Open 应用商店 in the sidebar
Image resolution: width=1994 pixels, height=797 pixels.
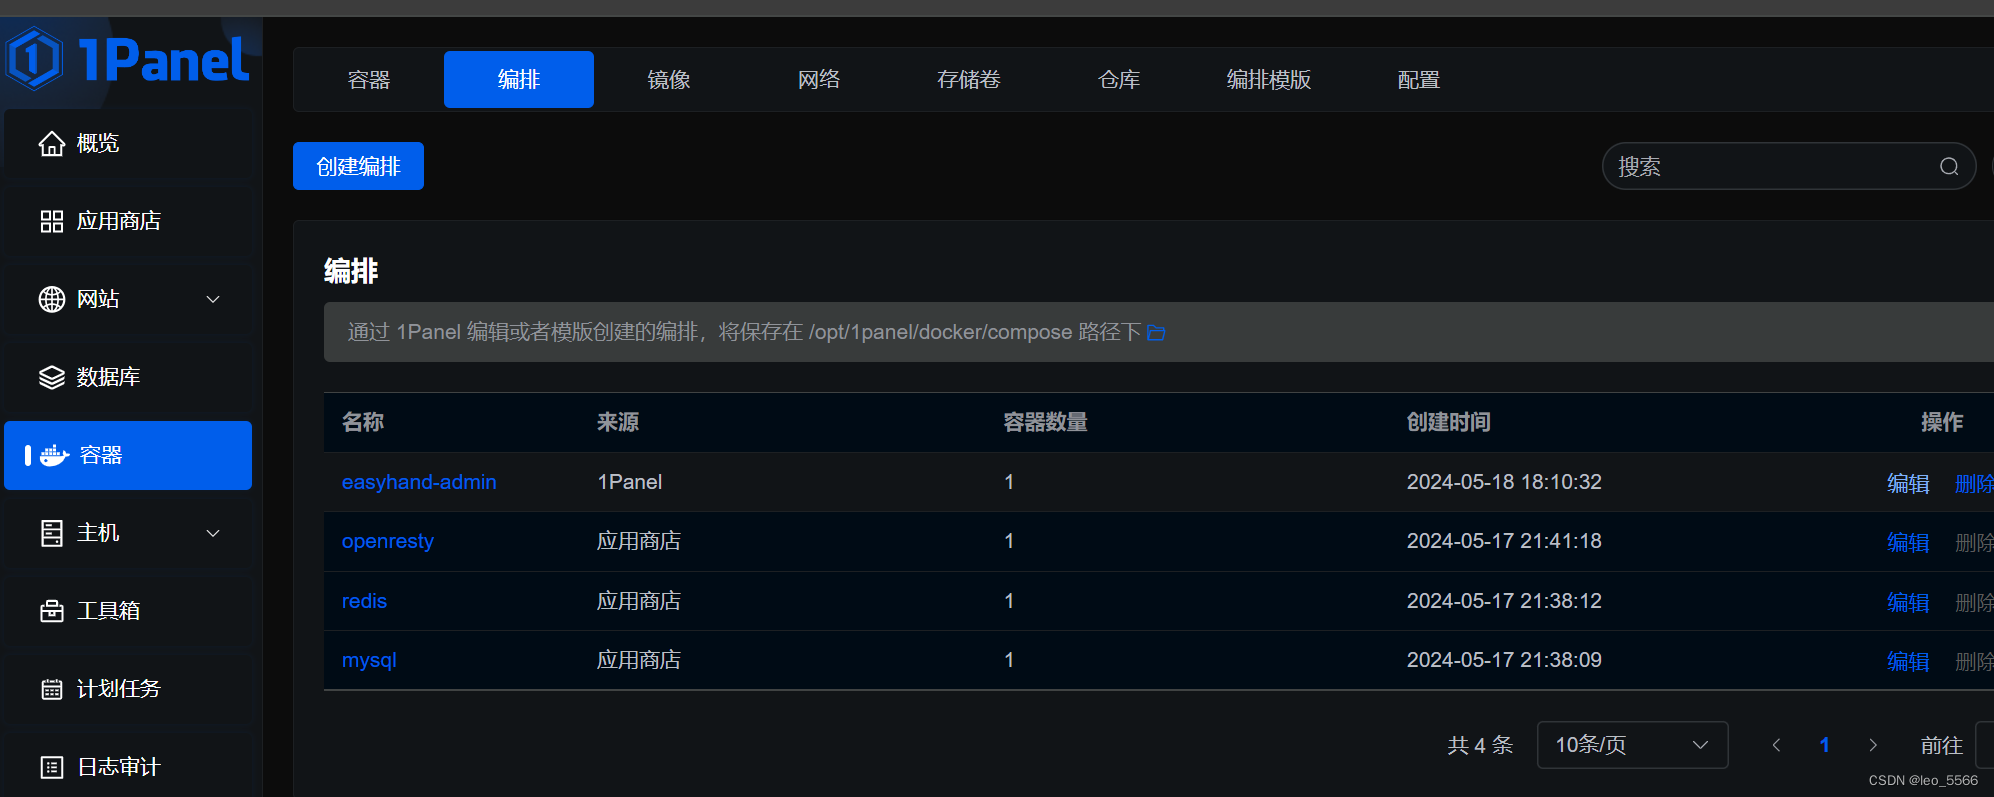[x=128, y=222]
